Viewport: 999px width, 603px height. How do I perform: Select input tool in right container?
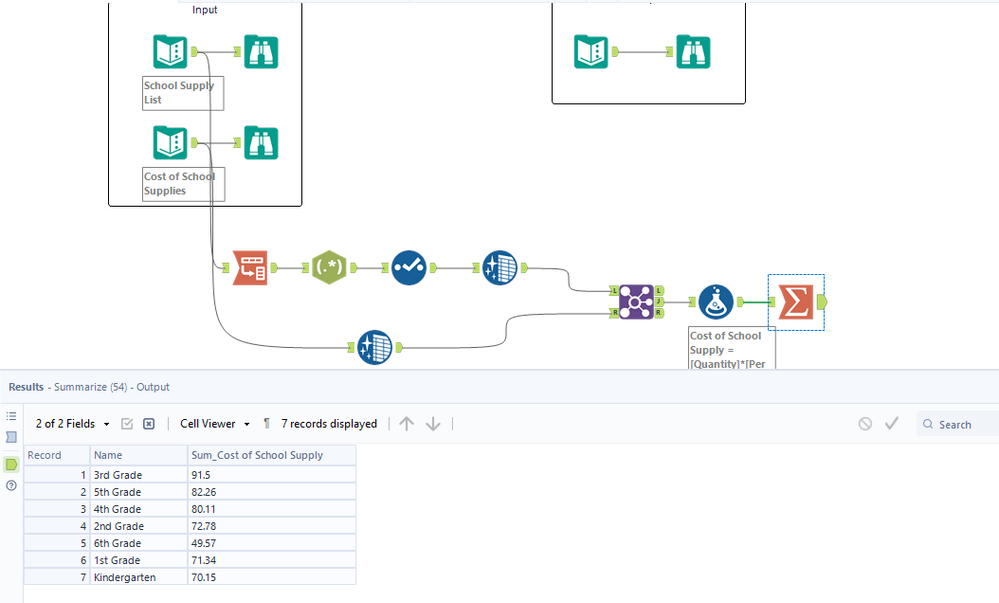click(x=591, y=52)
